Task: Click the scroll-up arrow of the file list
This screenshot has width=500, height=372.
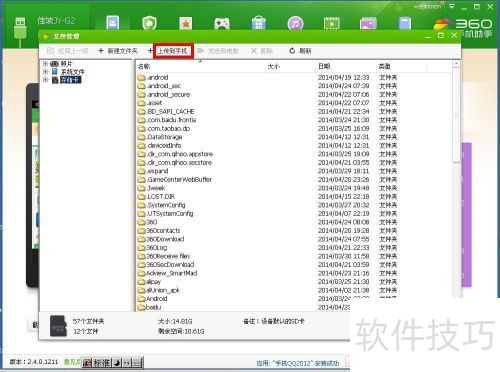Action: click(x=456, y=64)
